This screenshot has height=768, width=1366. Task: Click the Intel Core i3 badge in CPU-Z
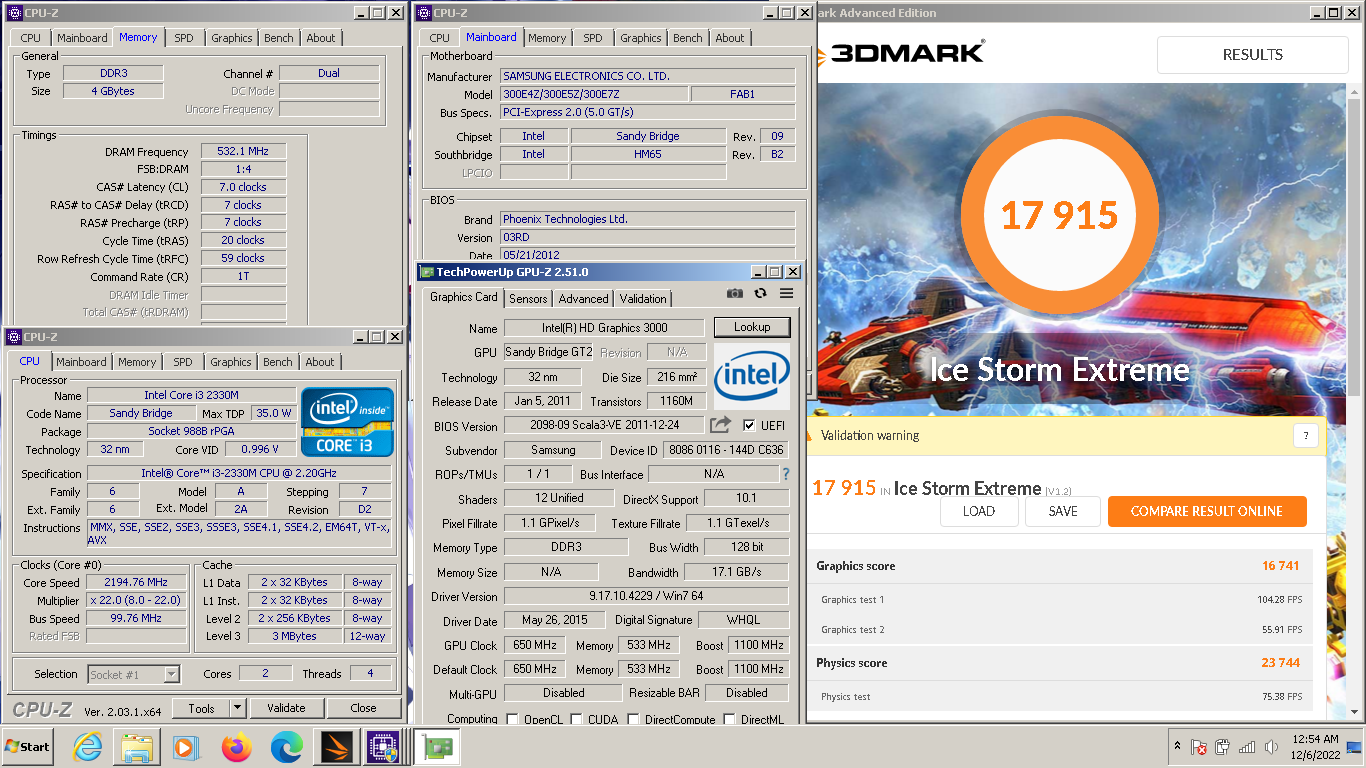[347, 421]
